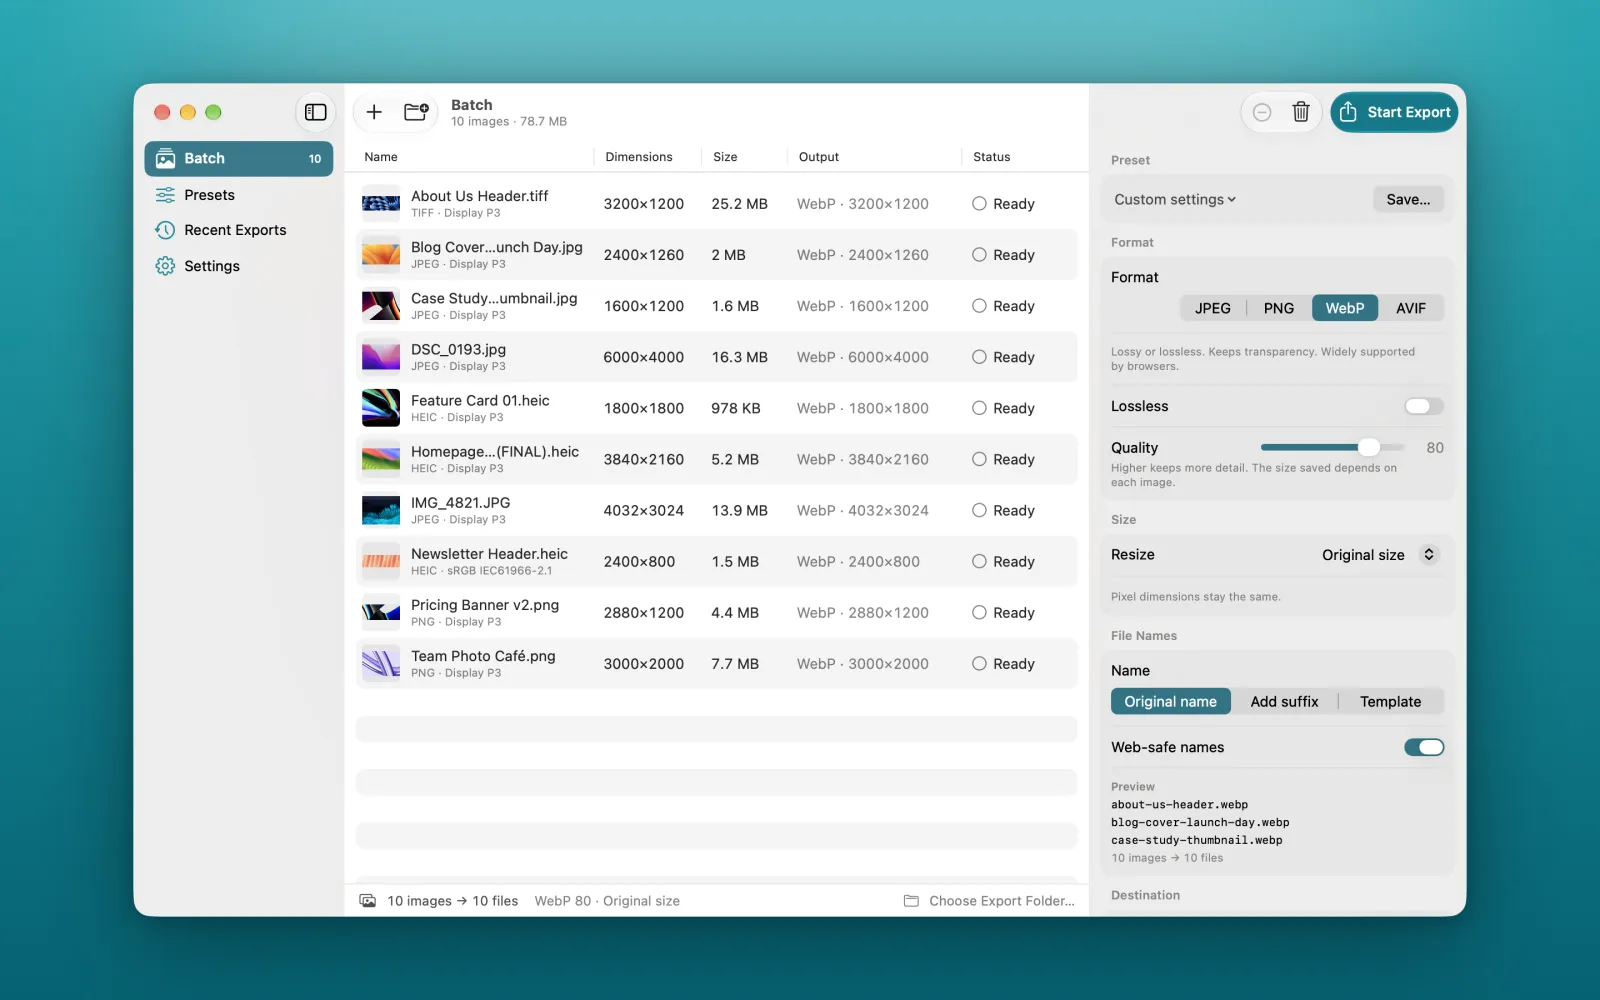Click the Start Export button
Viewport: 1600px width, 1000px height.
coord(1394,112)
